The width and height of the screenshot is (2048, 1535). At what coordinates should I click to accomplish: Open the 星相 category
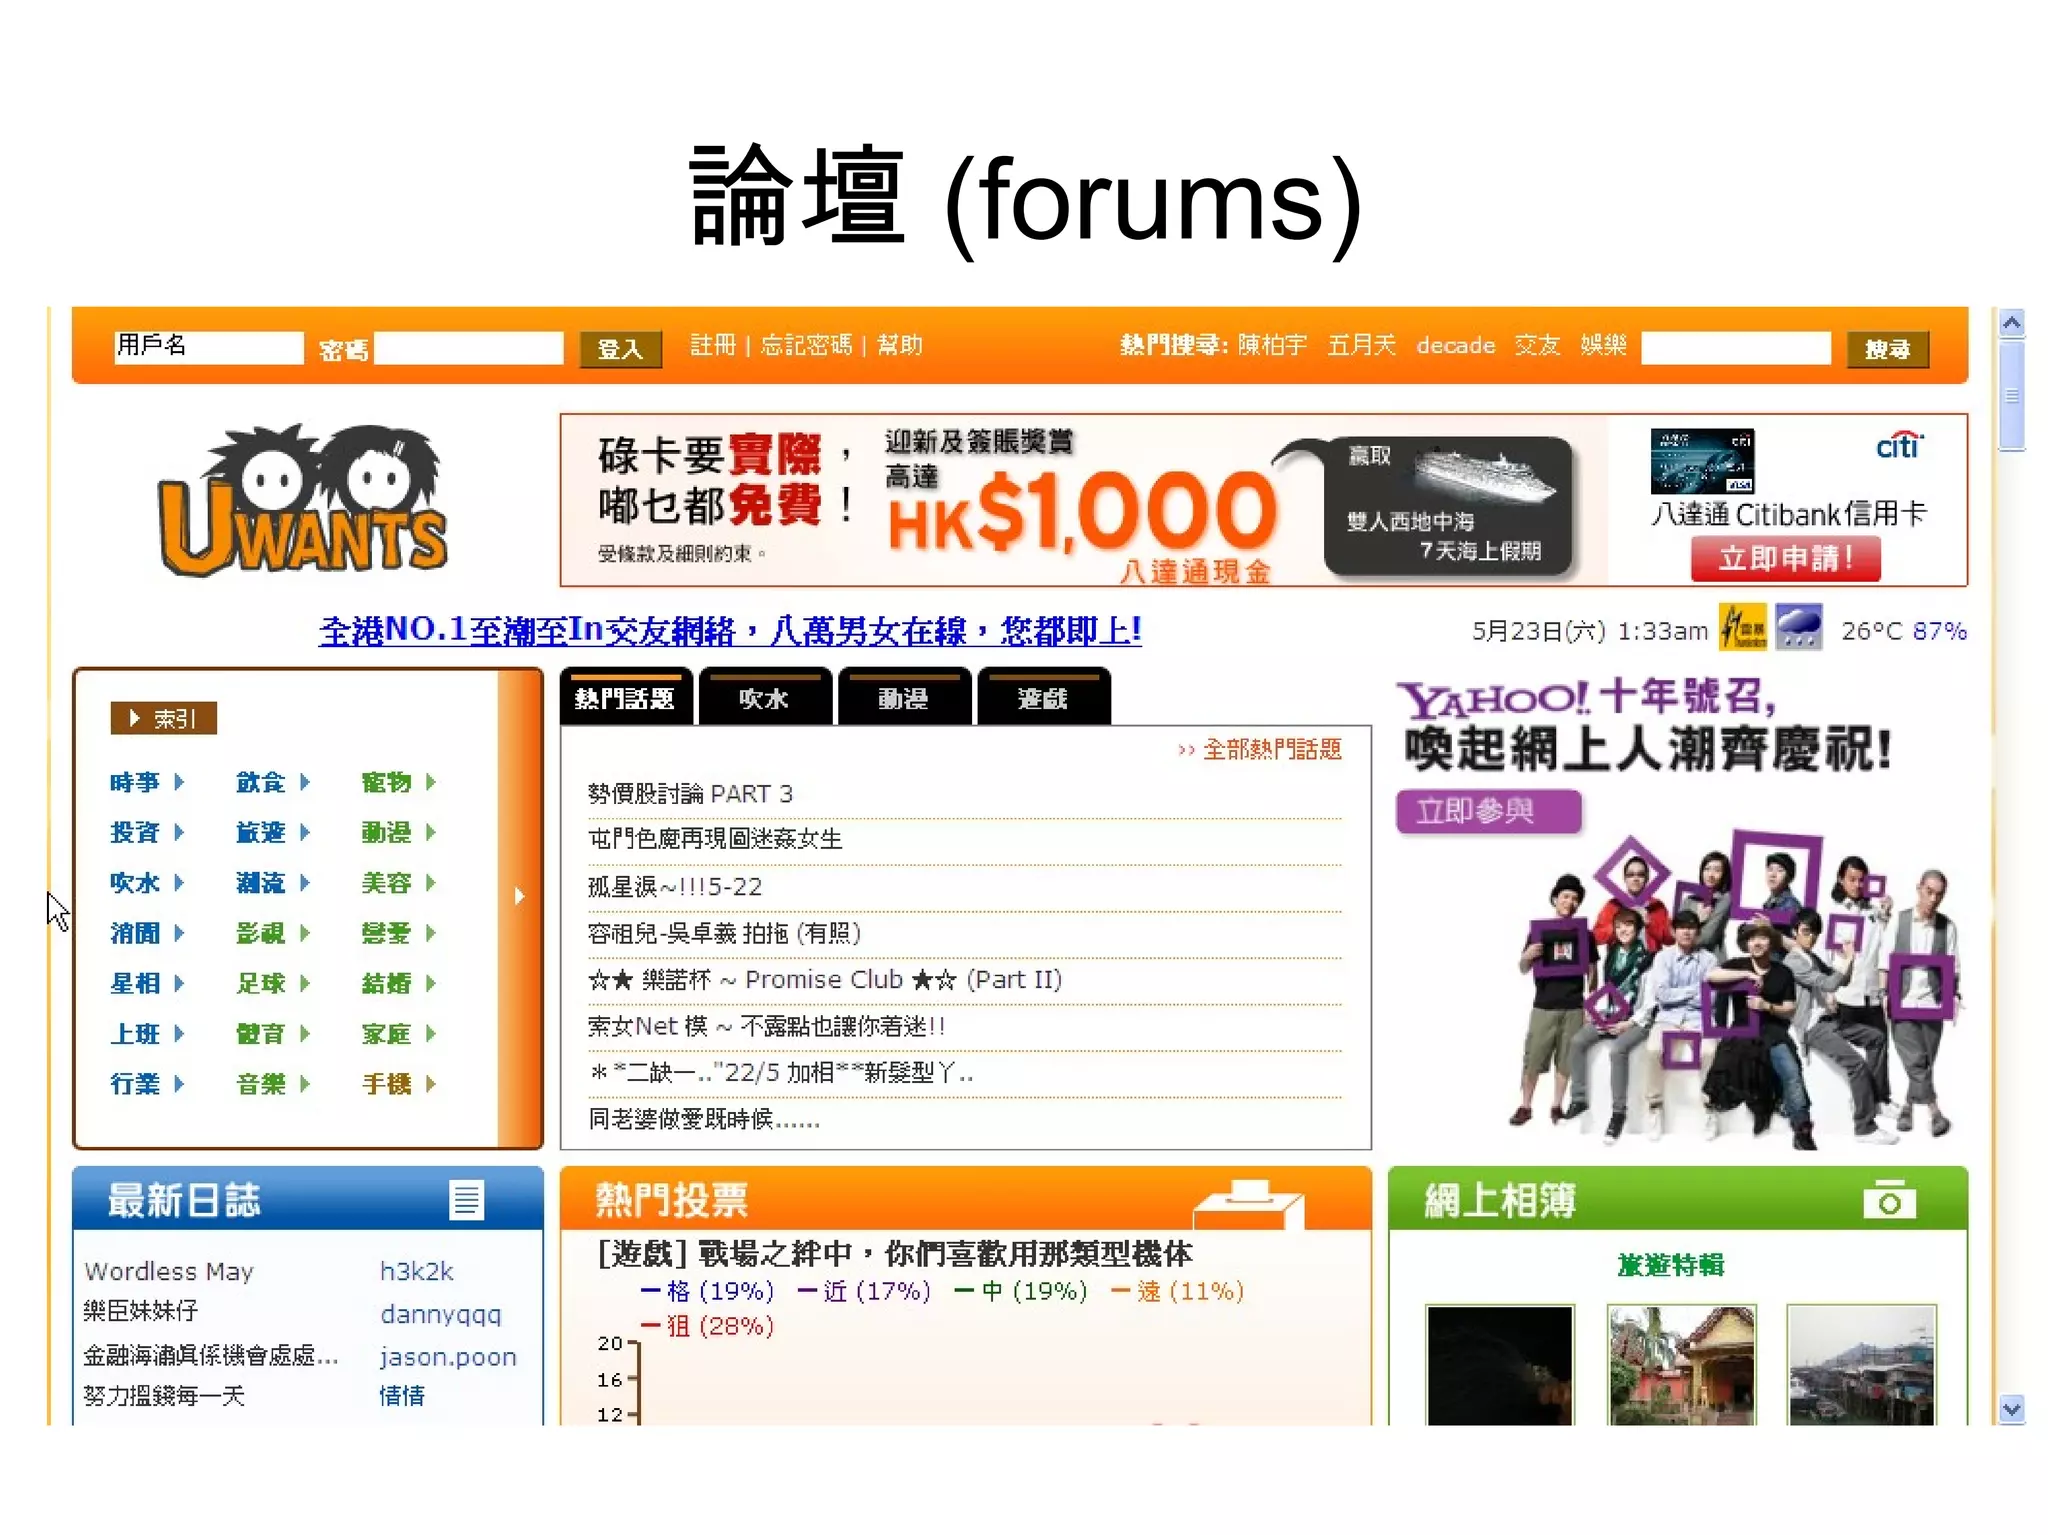pos(135,983)
